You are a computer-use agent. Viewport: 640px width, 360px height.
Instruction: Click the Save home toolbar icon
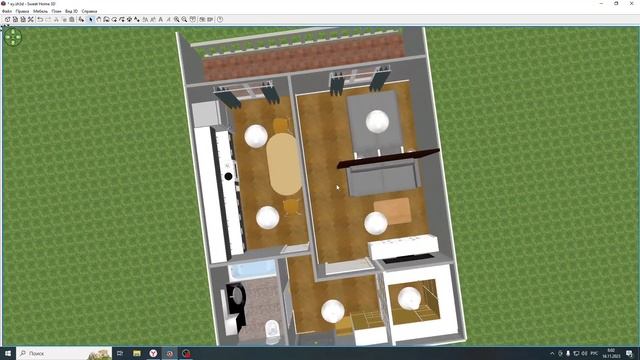pyautogui.click(x=23, y=19)
